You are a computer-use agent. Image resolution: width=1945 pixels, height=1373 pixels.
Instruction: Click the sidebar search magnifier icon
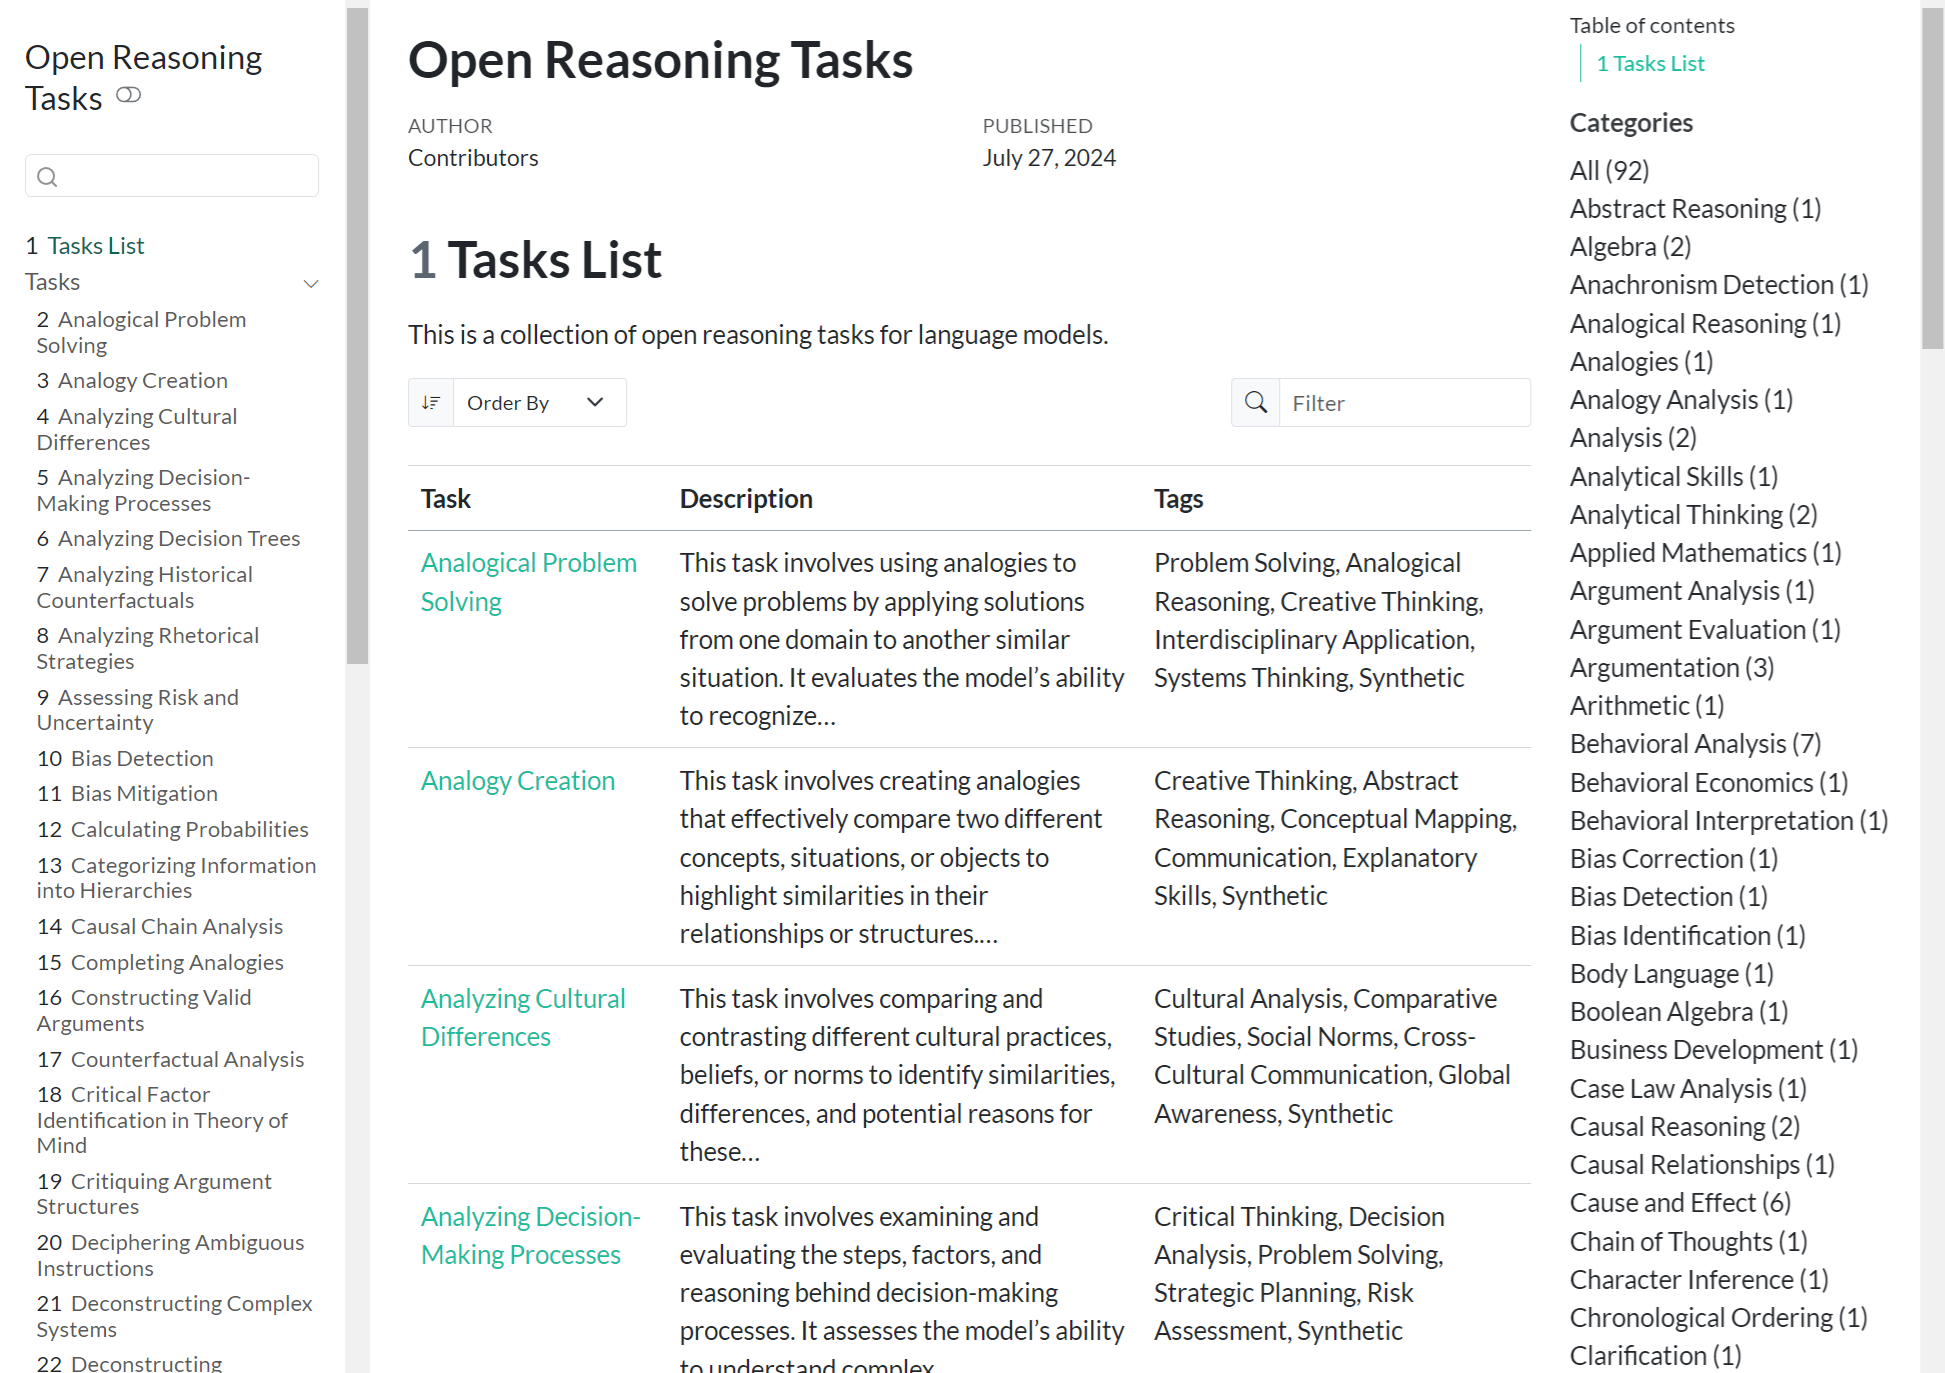47,177
